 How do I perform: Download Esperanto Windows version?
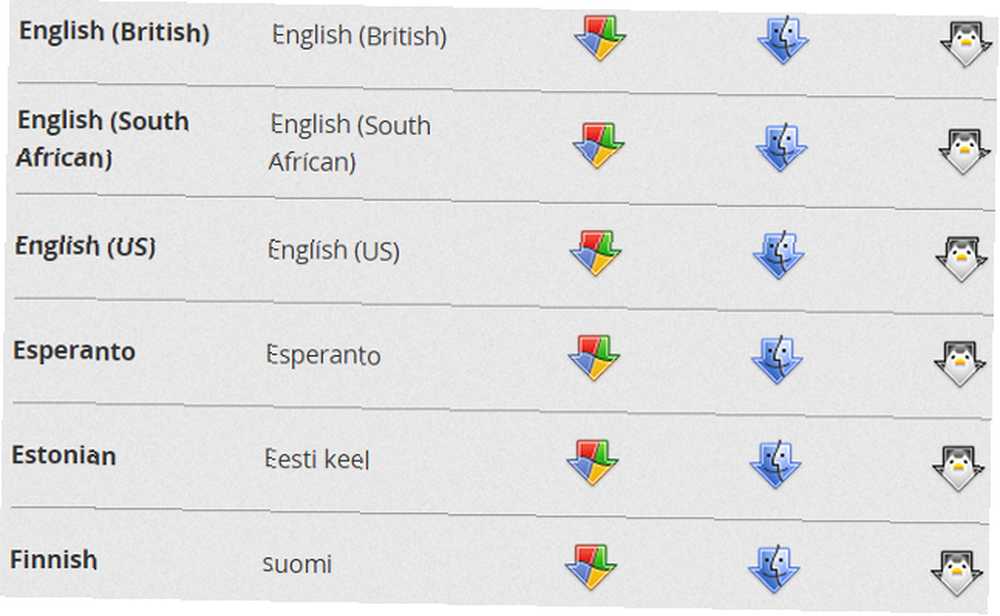pyautogui.click(x=594, y=358)
